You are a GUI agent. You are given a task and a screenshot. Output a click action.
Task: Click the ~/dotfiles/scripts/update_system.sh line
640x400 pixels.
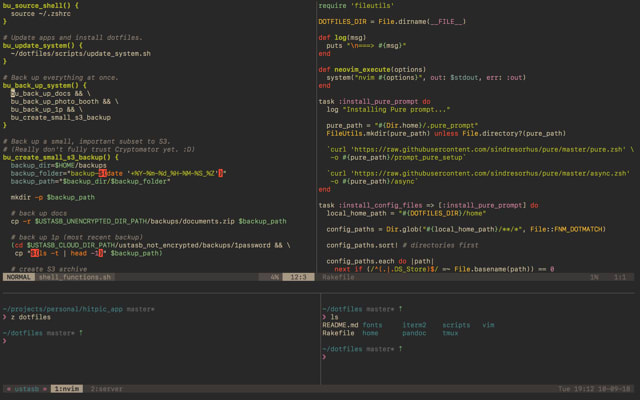[81, 53]
